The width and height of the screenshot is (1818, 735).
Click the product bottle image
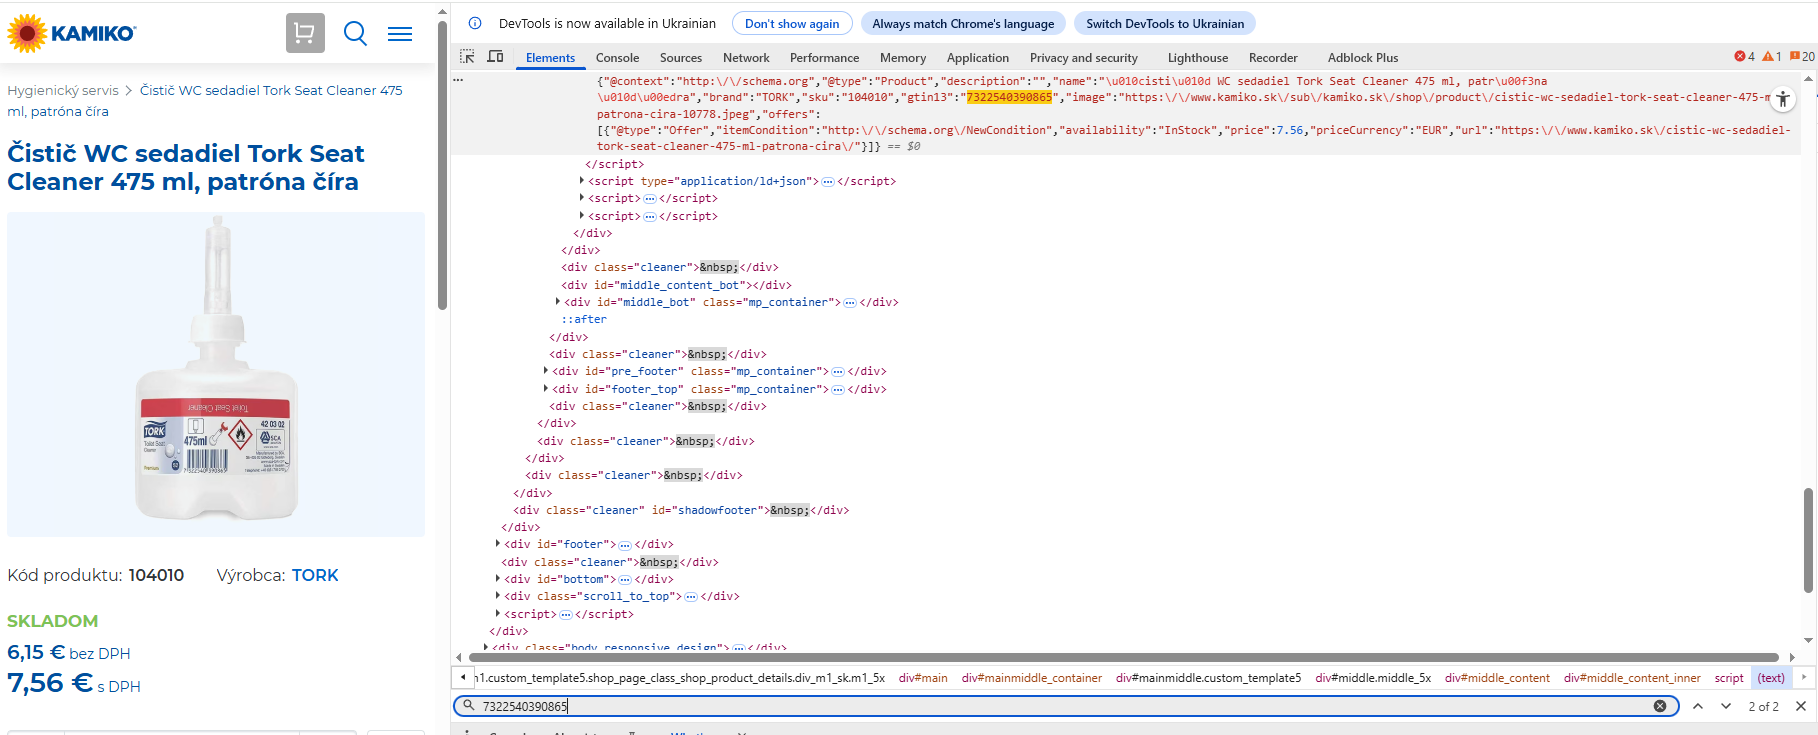pos(216,374)
